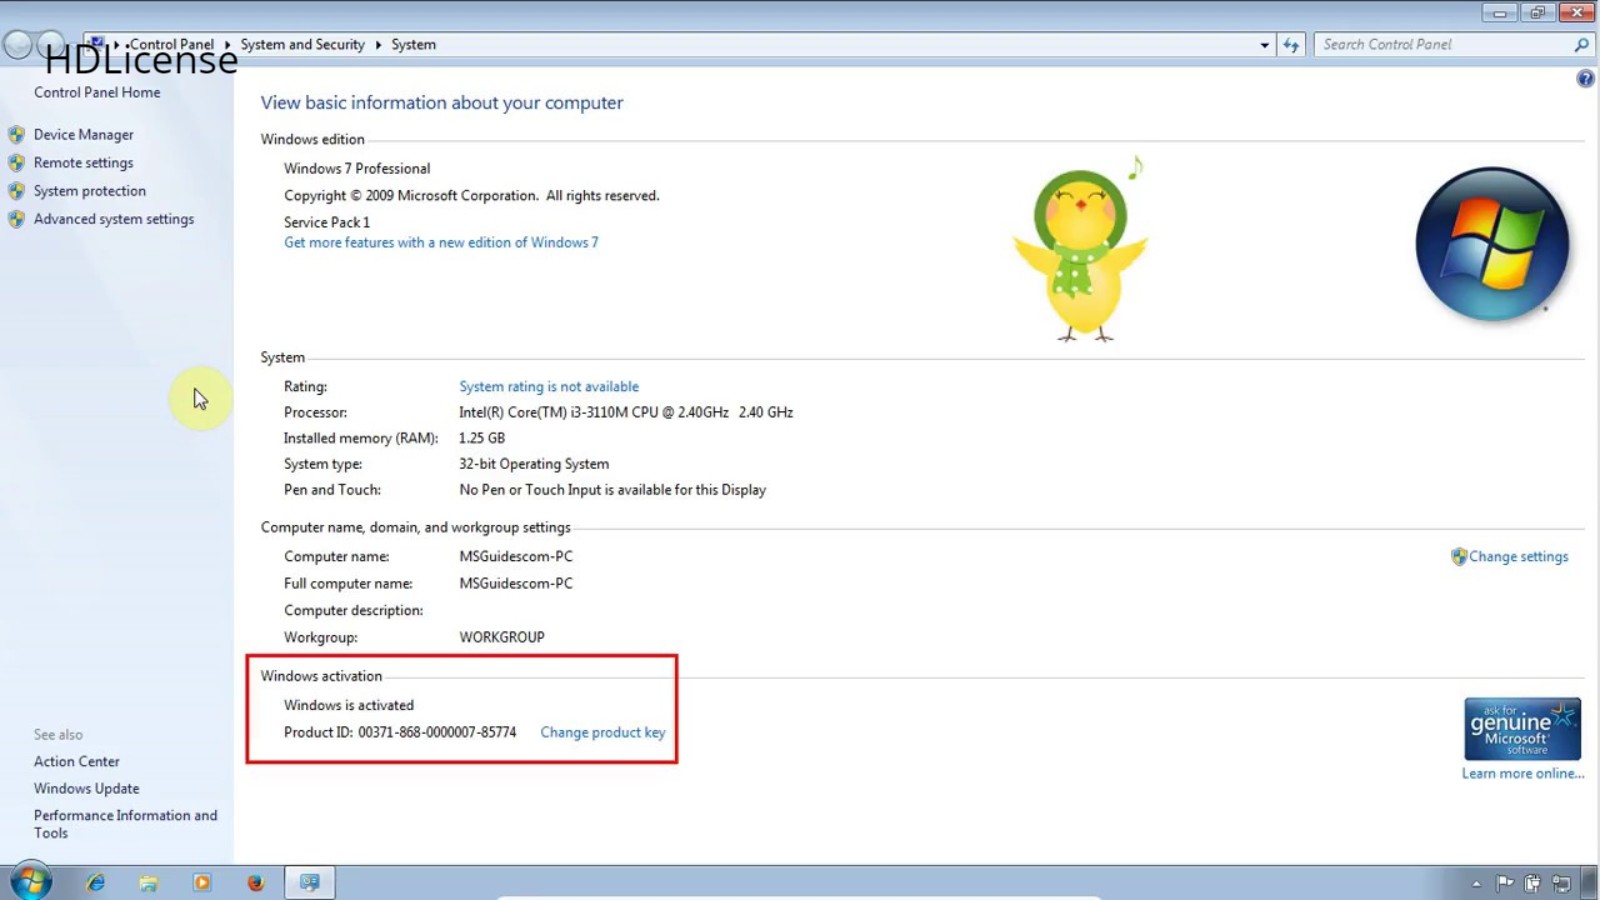Open Learn more online link
The height and width of the screenshot is (900, 1600).
point(1522,773)
